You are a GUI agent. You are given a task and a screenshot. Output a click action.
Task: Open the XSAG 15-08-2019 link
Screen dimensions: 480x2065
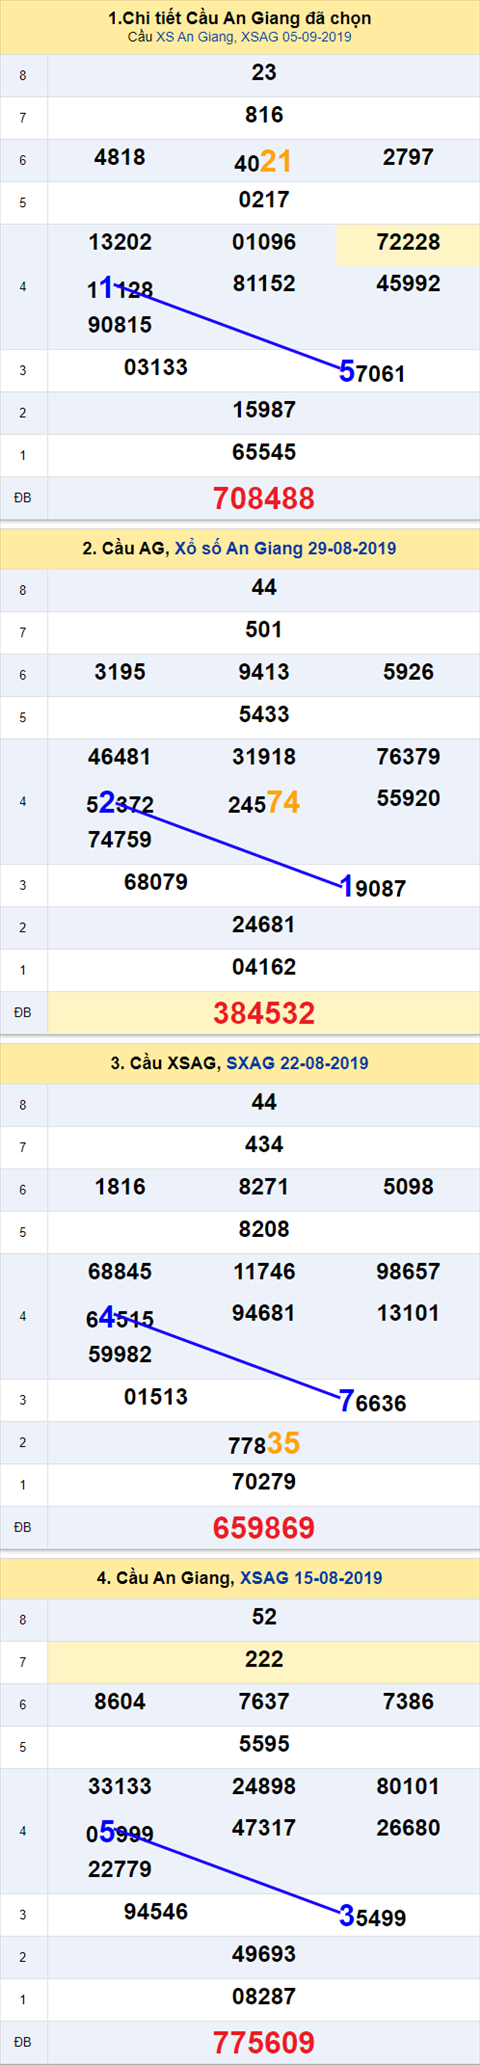click(x=311, y=1578)
